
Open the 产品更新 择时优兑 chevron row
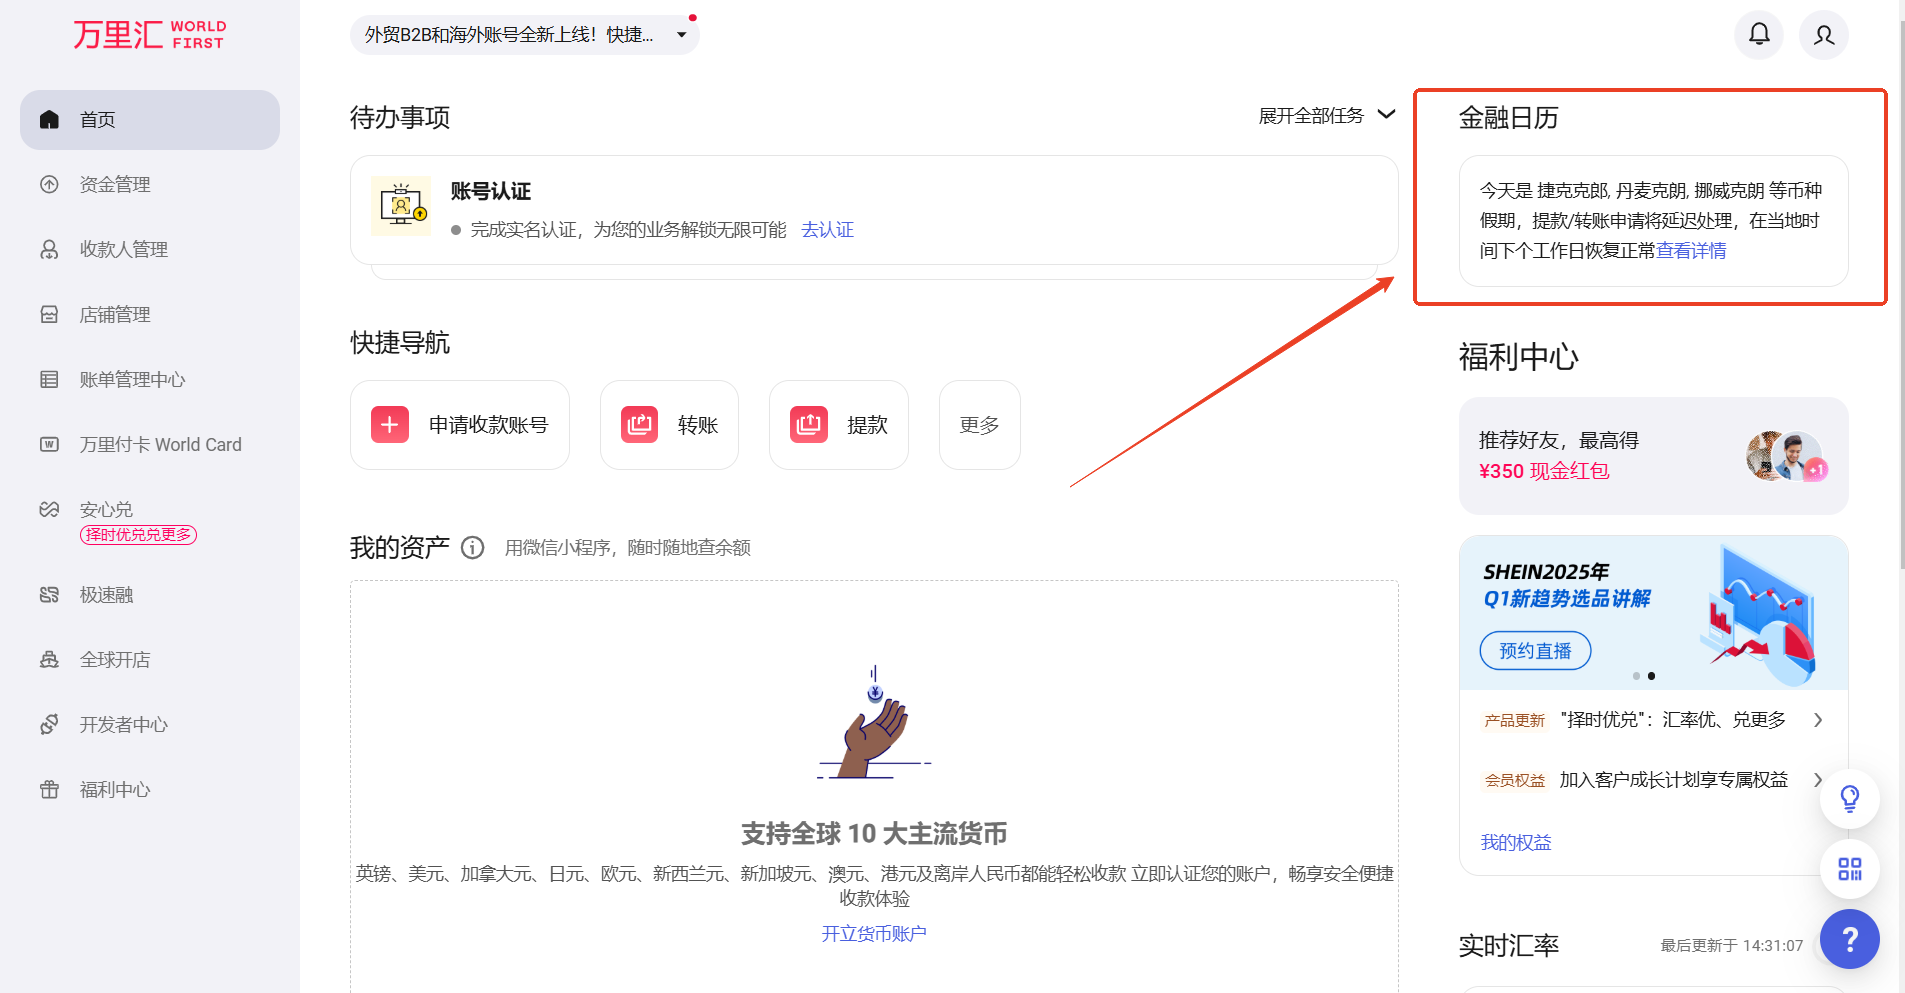pos(1817,720)
